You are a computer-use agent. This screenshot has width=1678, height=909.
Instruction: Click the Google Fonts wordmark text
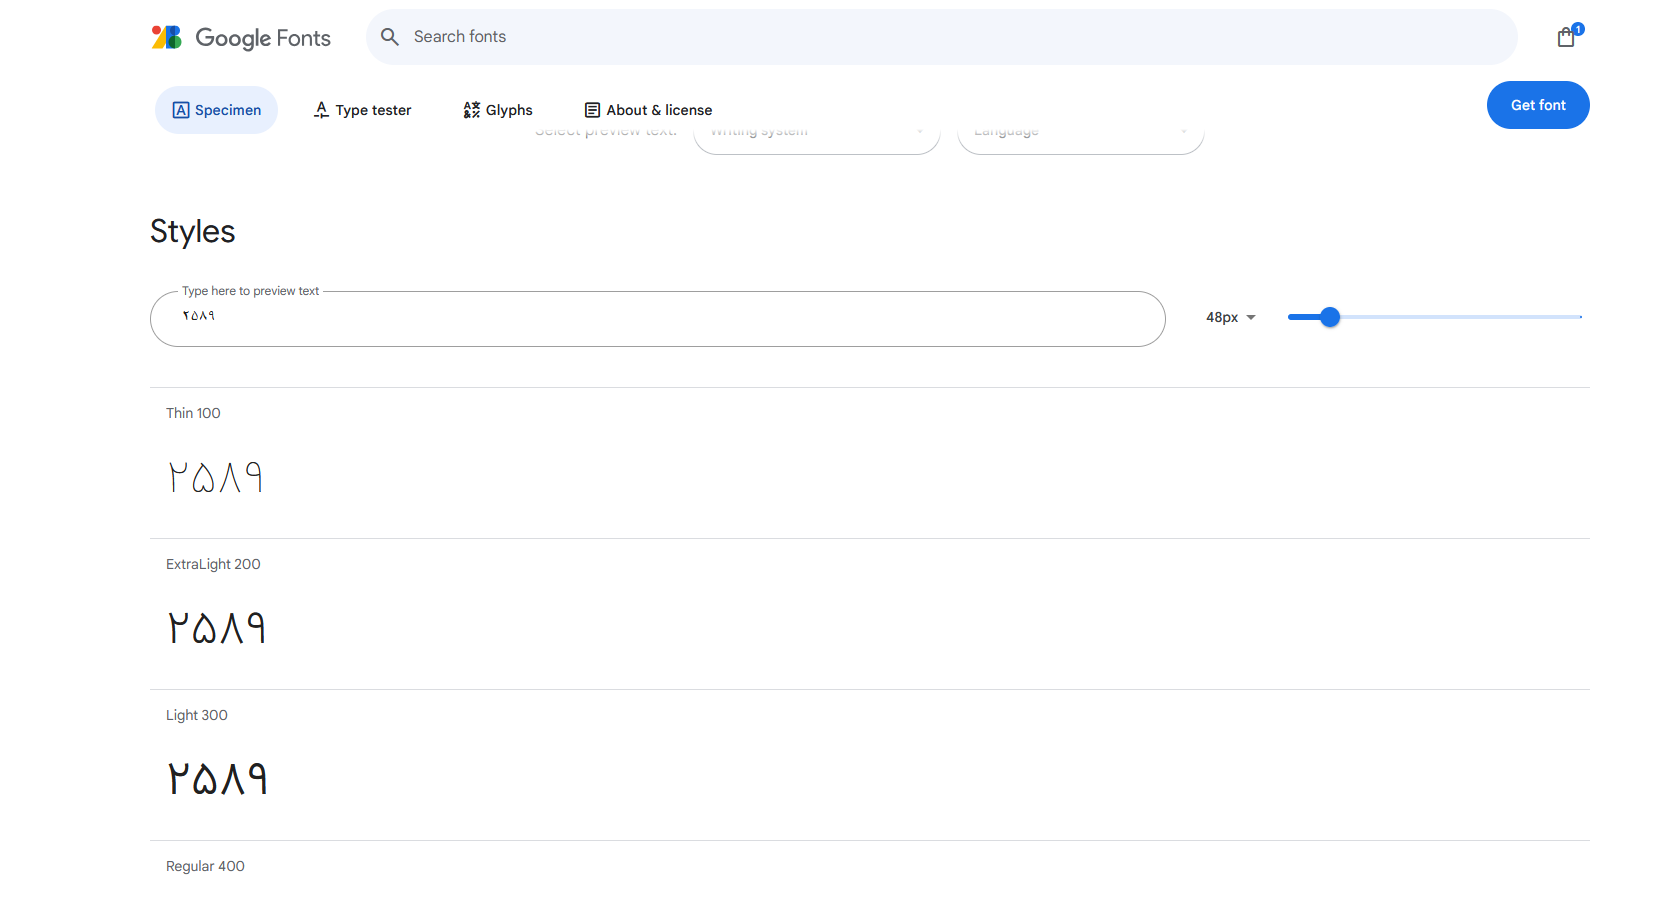(x=263, y=38)
